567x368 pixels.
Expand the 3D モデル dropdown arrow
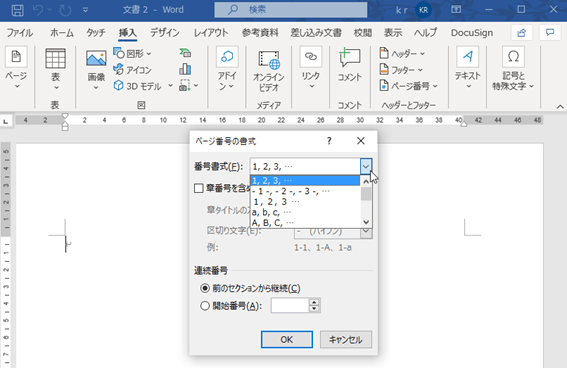coord(170,86)
